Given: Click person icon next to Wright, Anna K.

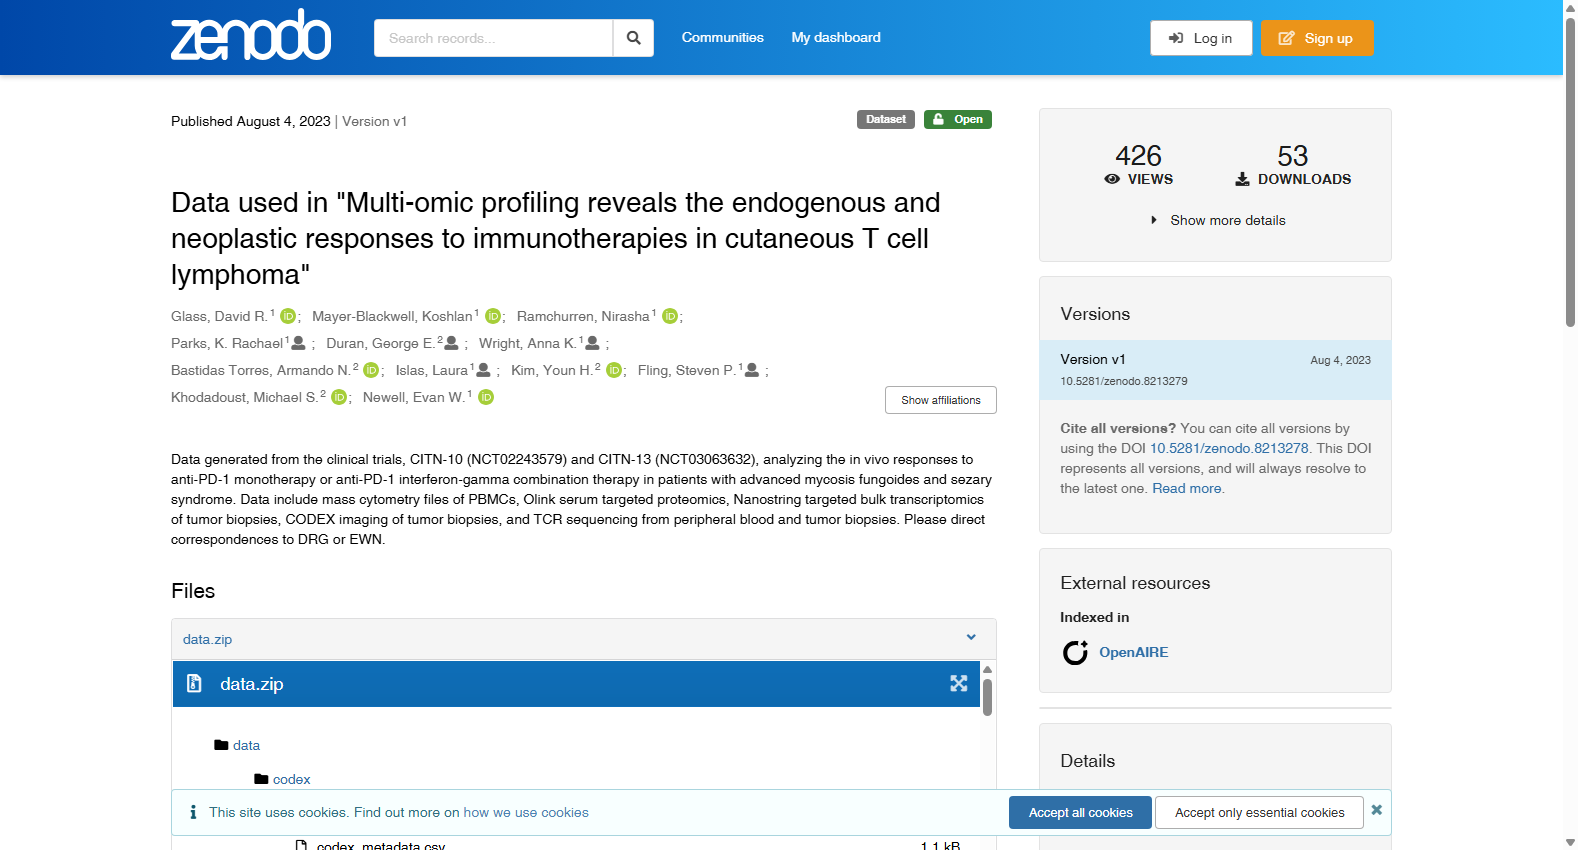Looking at the screenshot, I should coord(592,343).
